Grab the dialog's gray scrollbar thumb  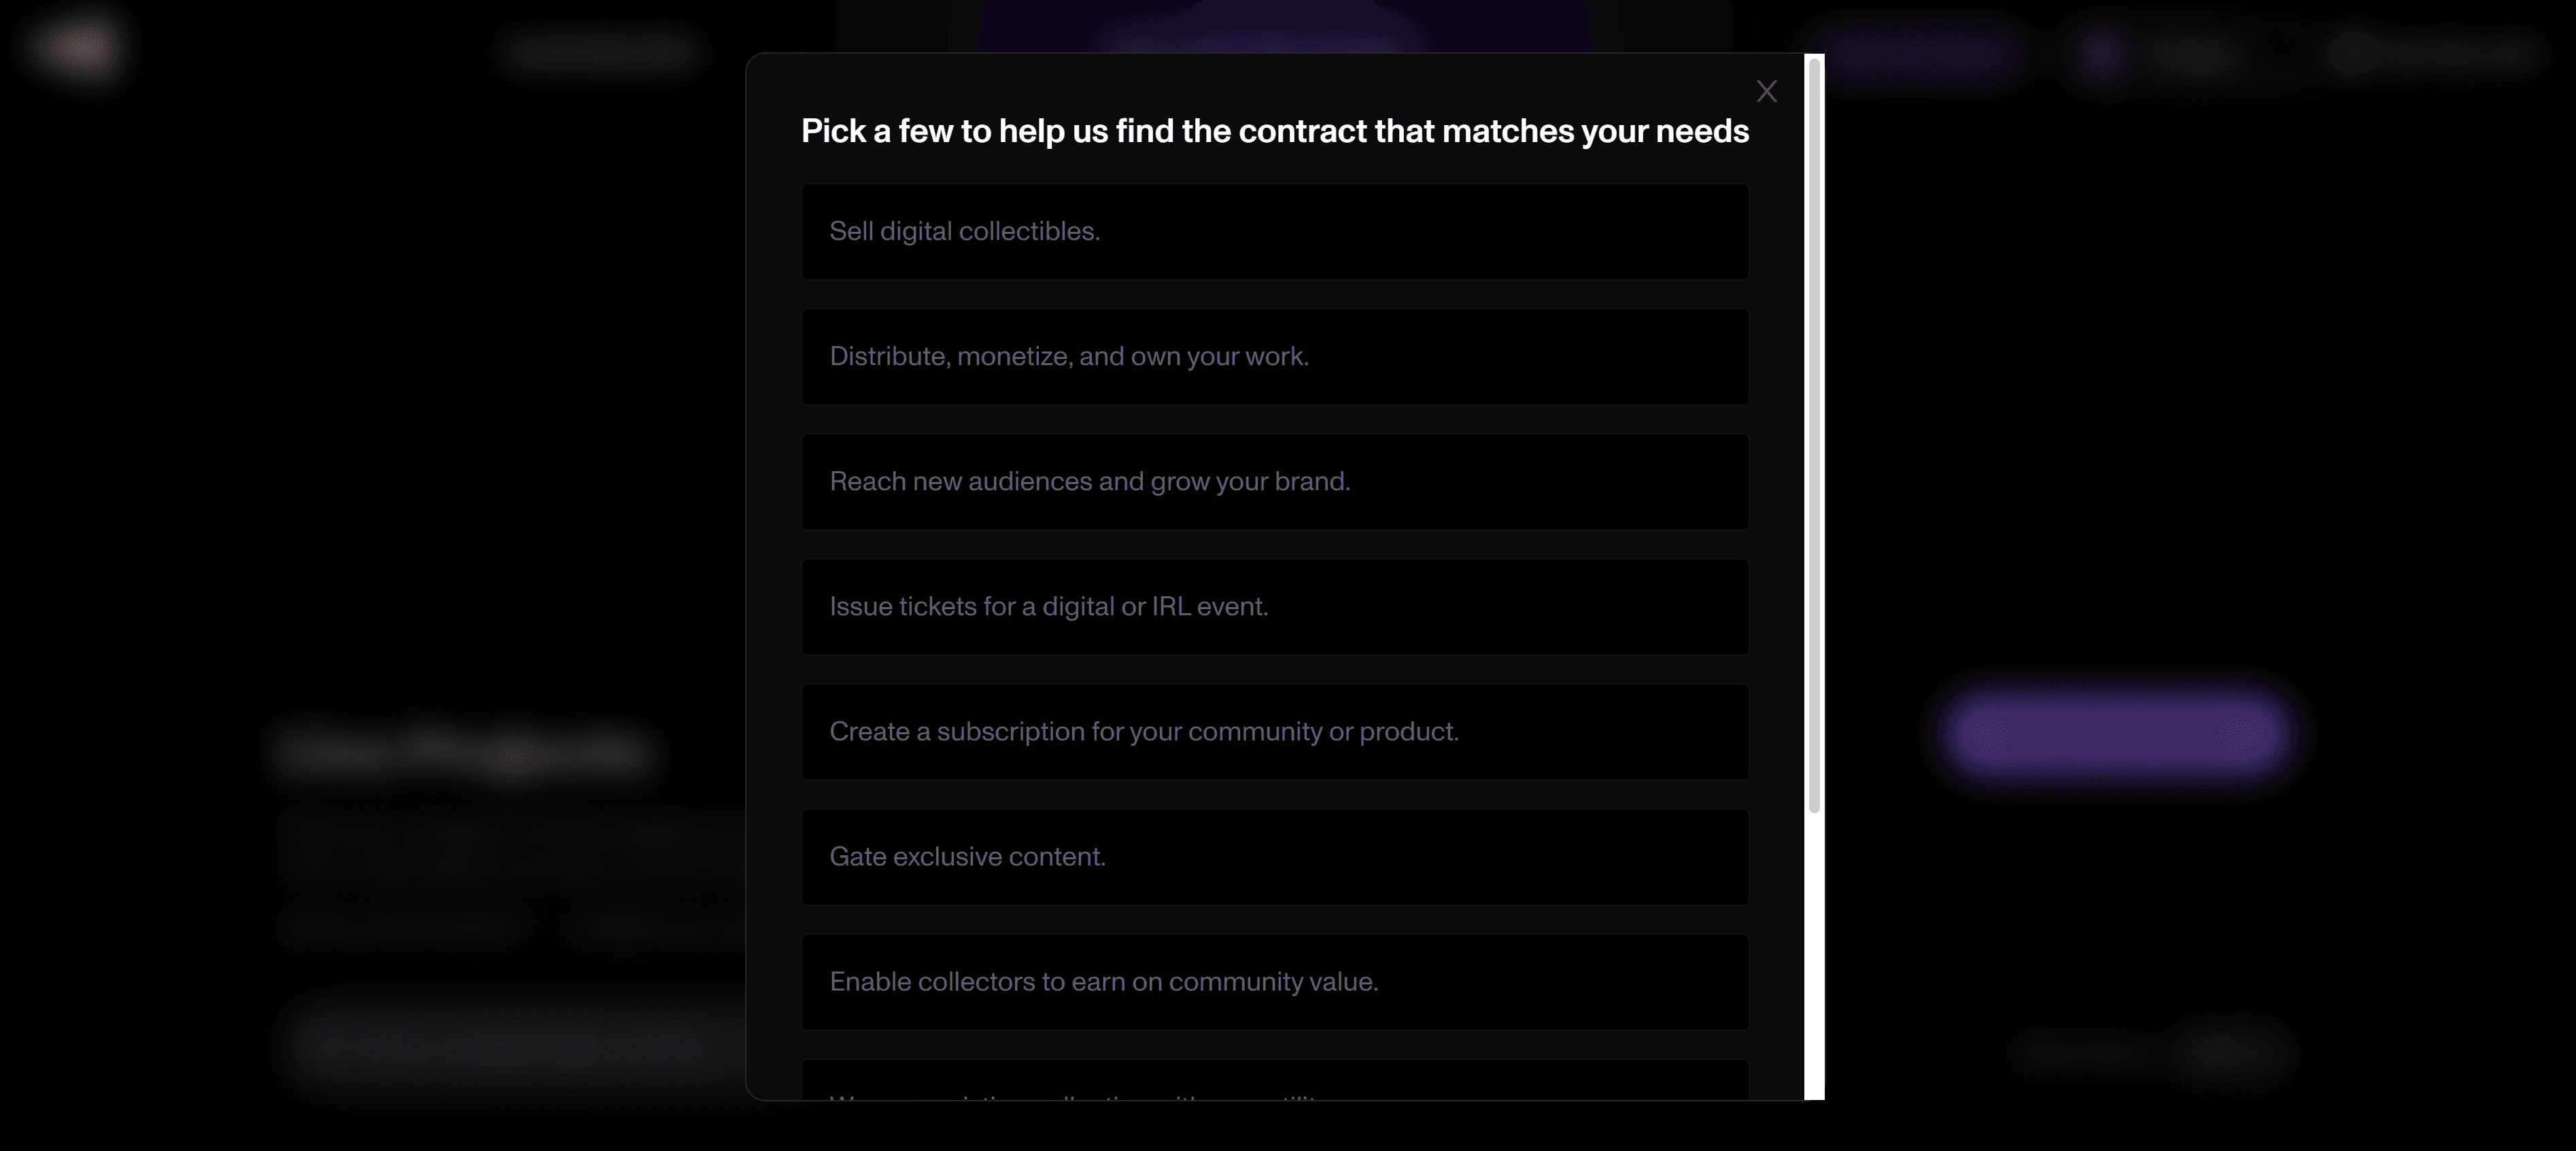(x=1814, y=435)
